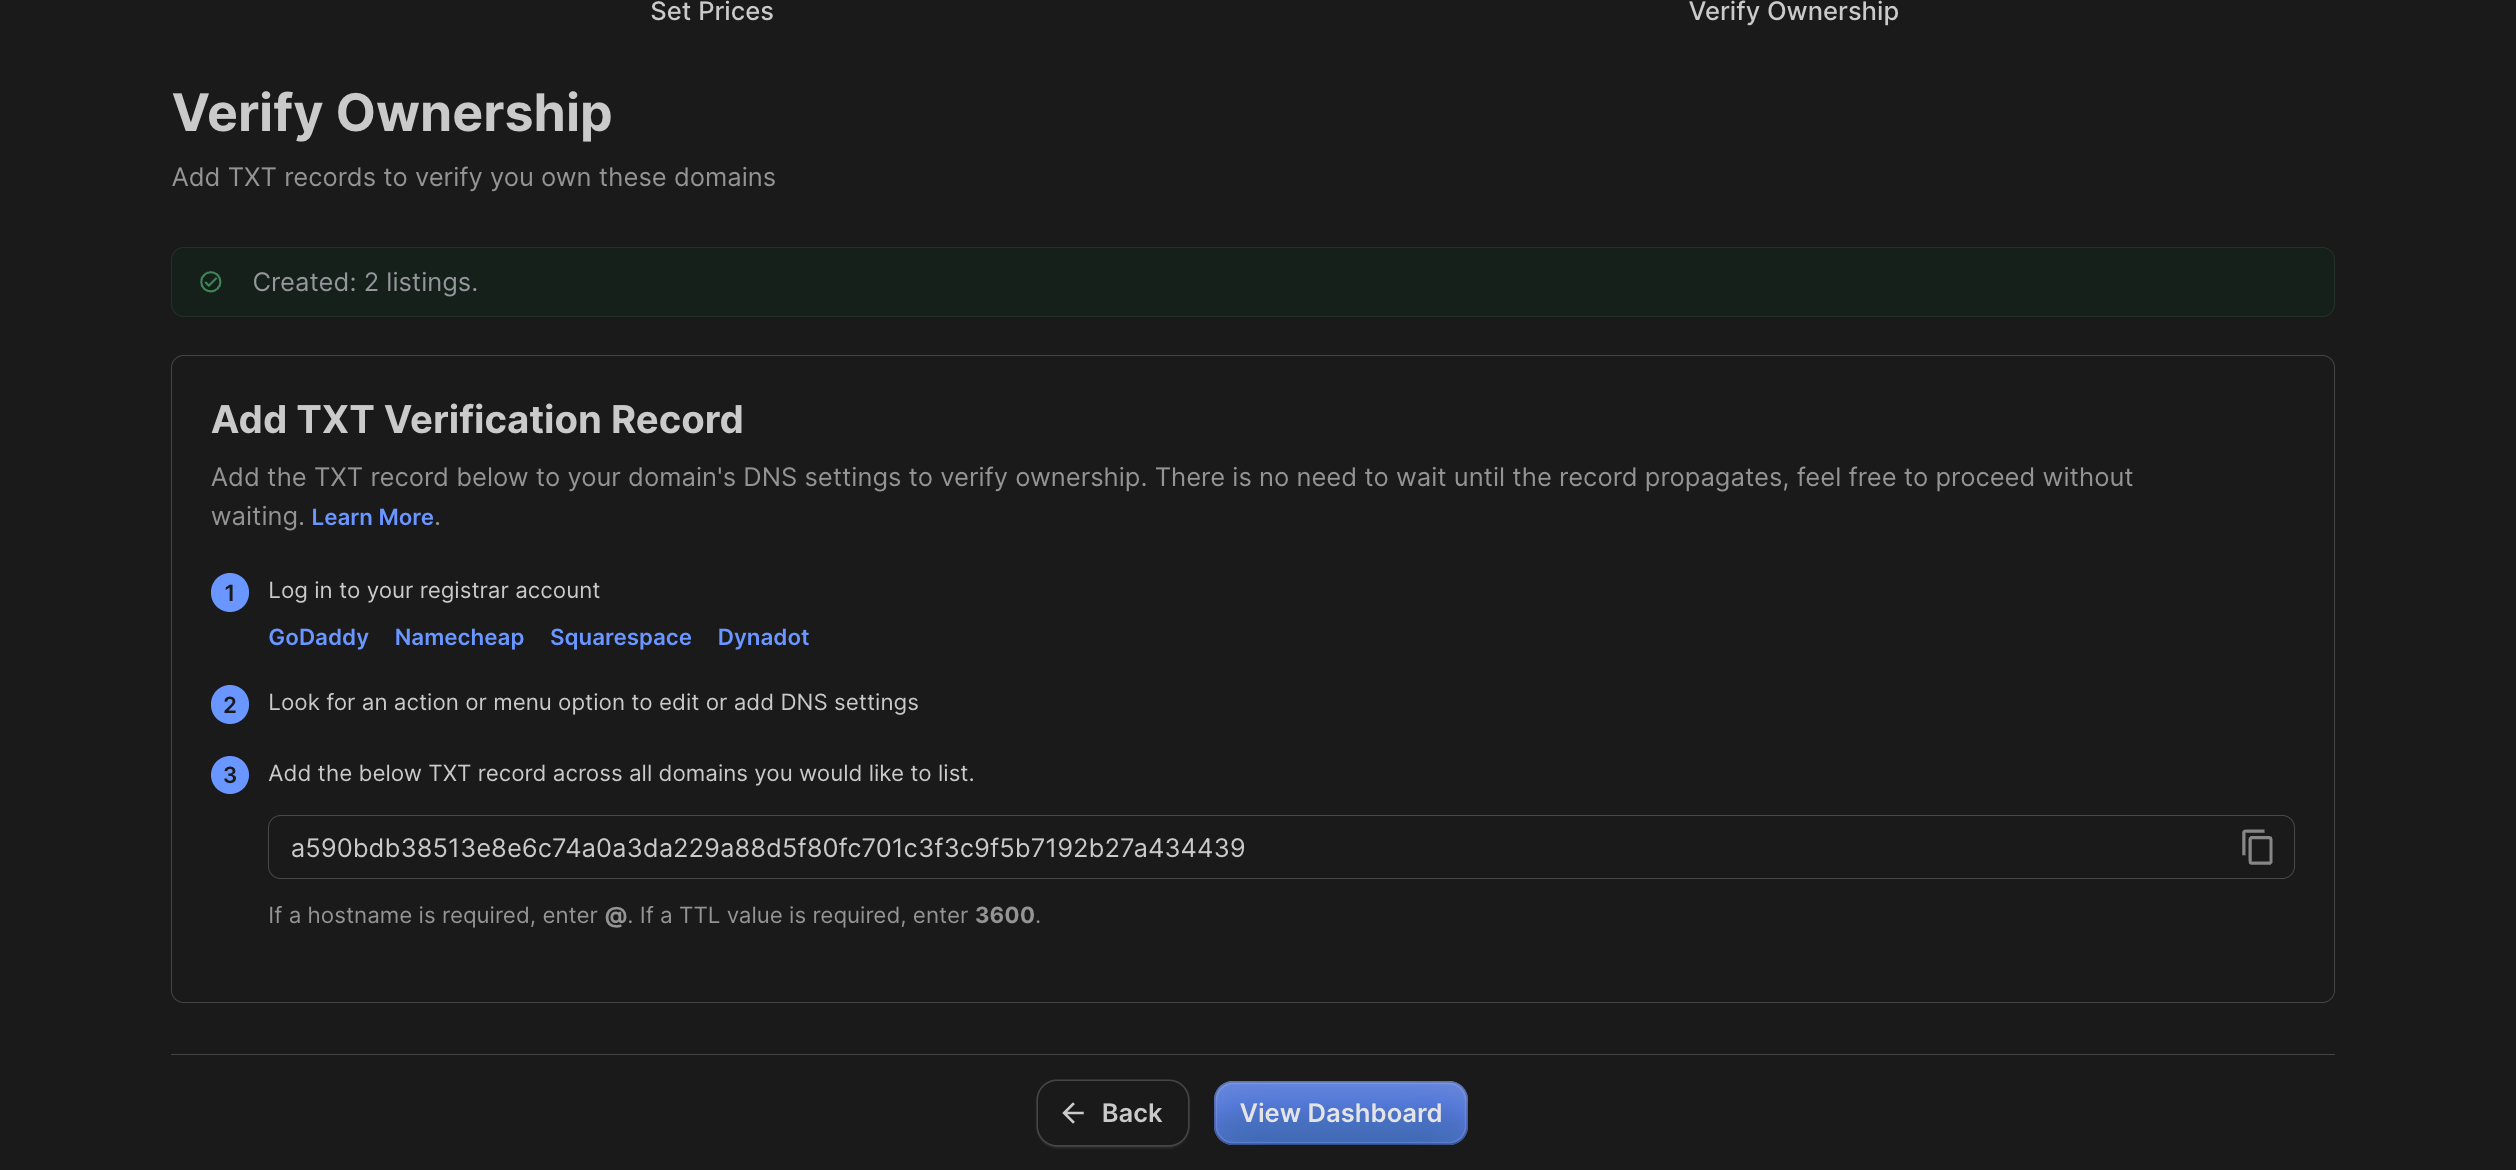Click the step 3 number badge
The height and width of the screenshot is (1170, 2516).
(230, 775)
